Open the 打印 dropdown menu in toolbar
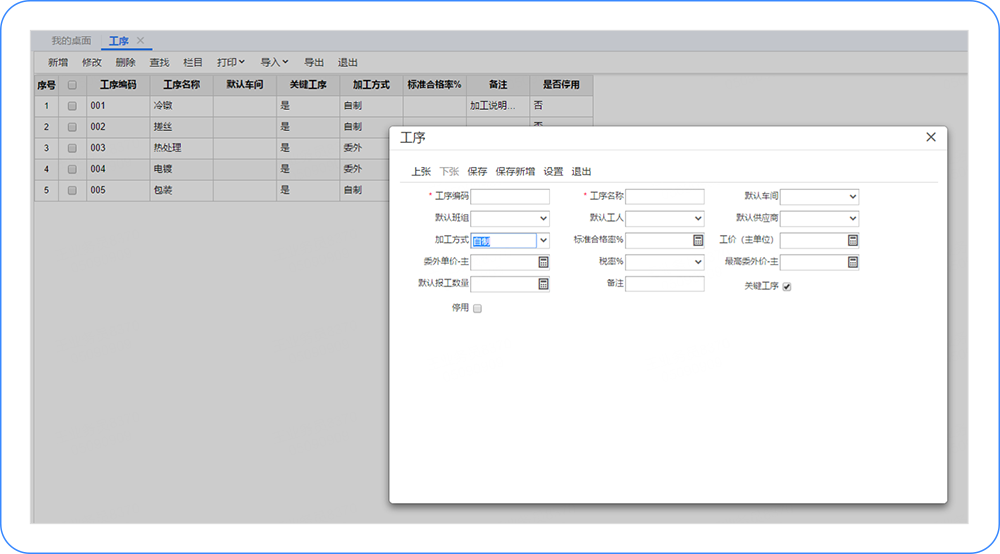 coord(231,63)
